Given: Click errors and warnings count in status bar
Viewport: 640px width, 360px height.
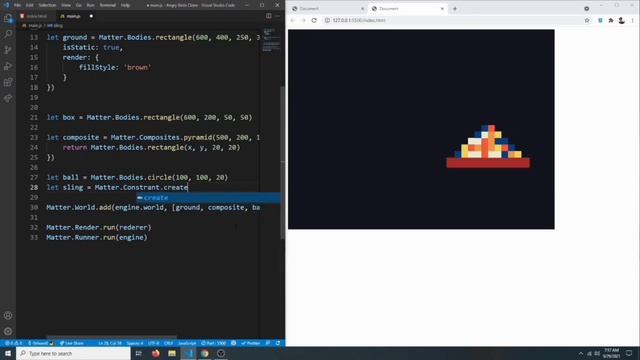Looking at the screenshot, I should click(13, 343).
